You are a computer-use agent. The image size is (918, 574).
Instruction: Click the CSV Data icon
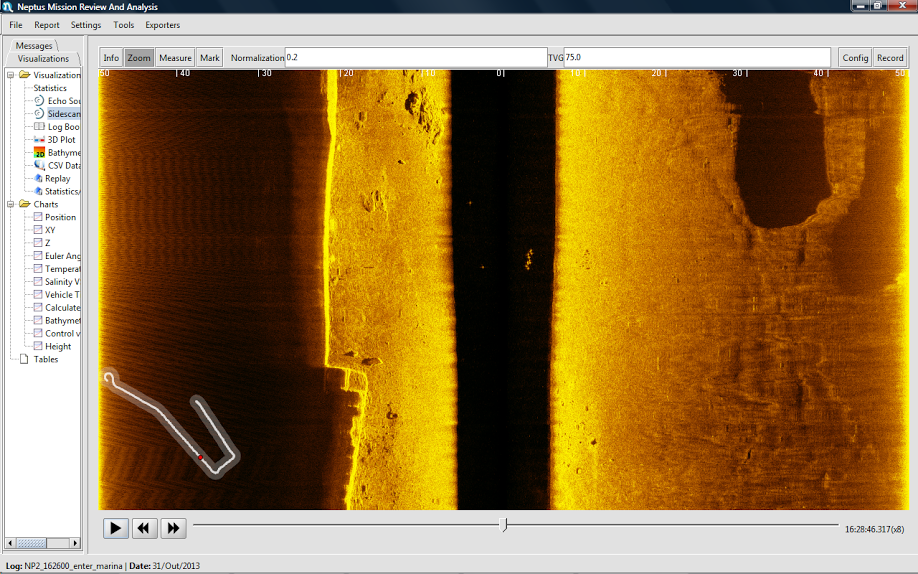click(39, 165)
